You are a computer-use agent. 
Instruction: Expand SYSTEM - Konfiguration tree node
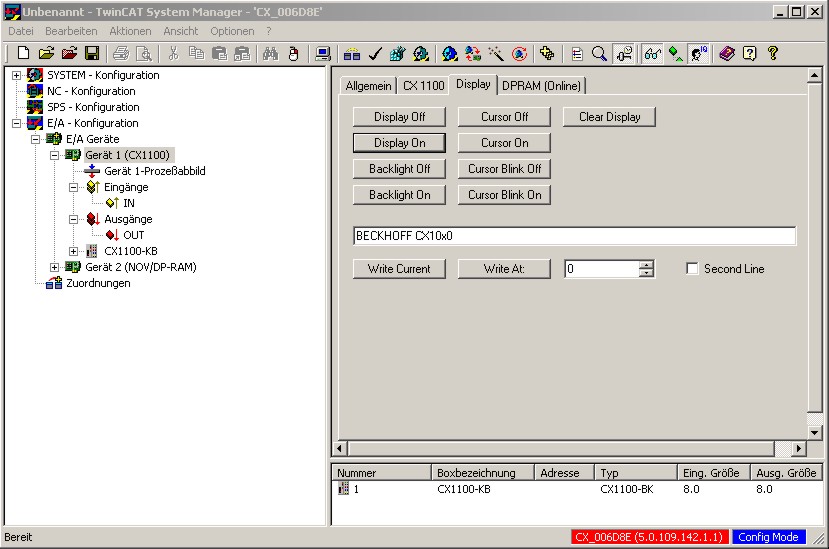pyautogui.click(x=16, y=75)
